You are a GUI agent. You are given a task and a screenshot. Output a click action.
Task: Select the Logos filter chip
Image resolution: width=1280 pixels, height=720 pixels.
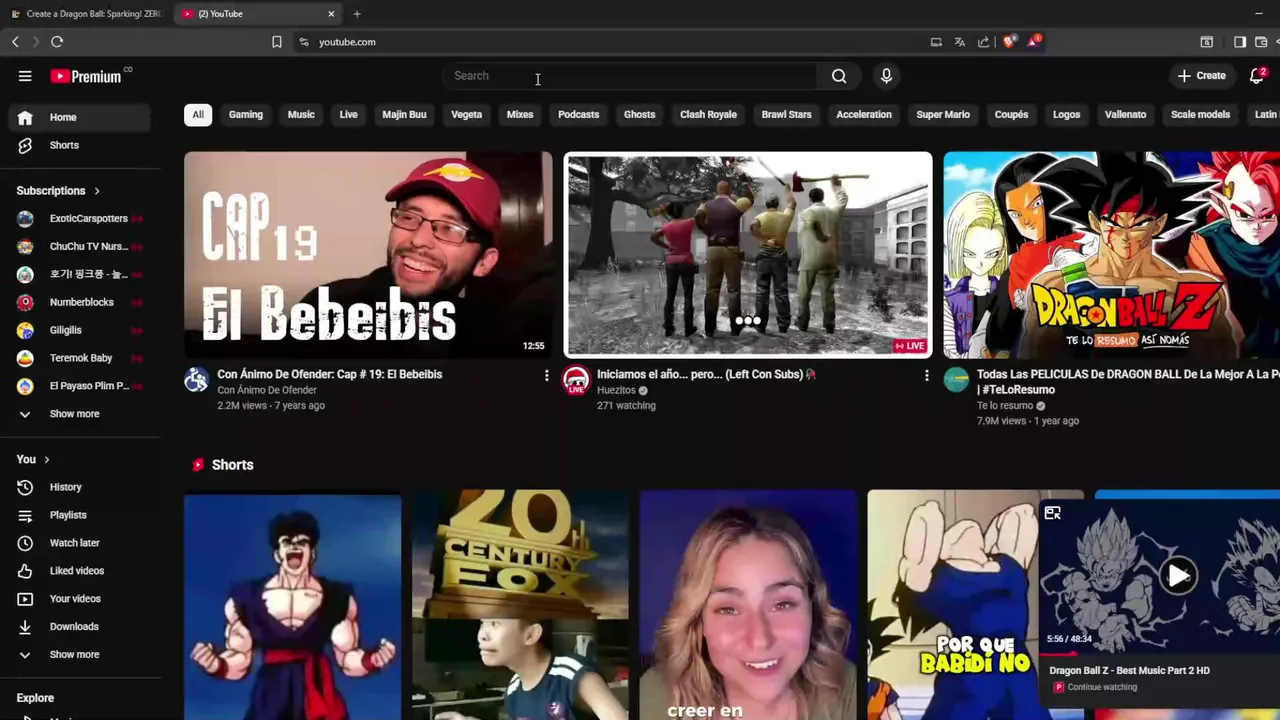(x=1066, y=115)
